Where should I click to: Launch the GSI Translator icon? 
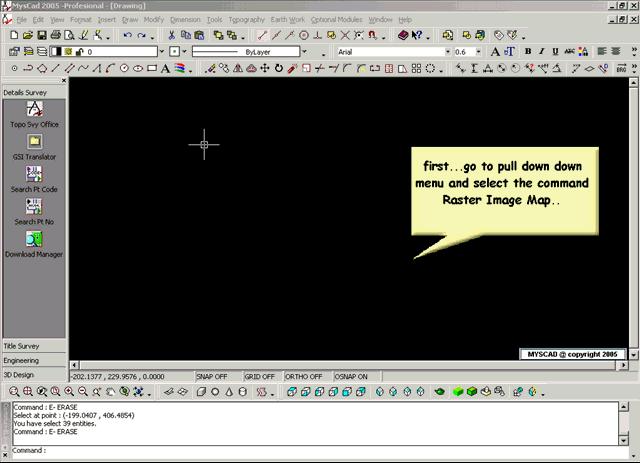(x=34, y=142)
